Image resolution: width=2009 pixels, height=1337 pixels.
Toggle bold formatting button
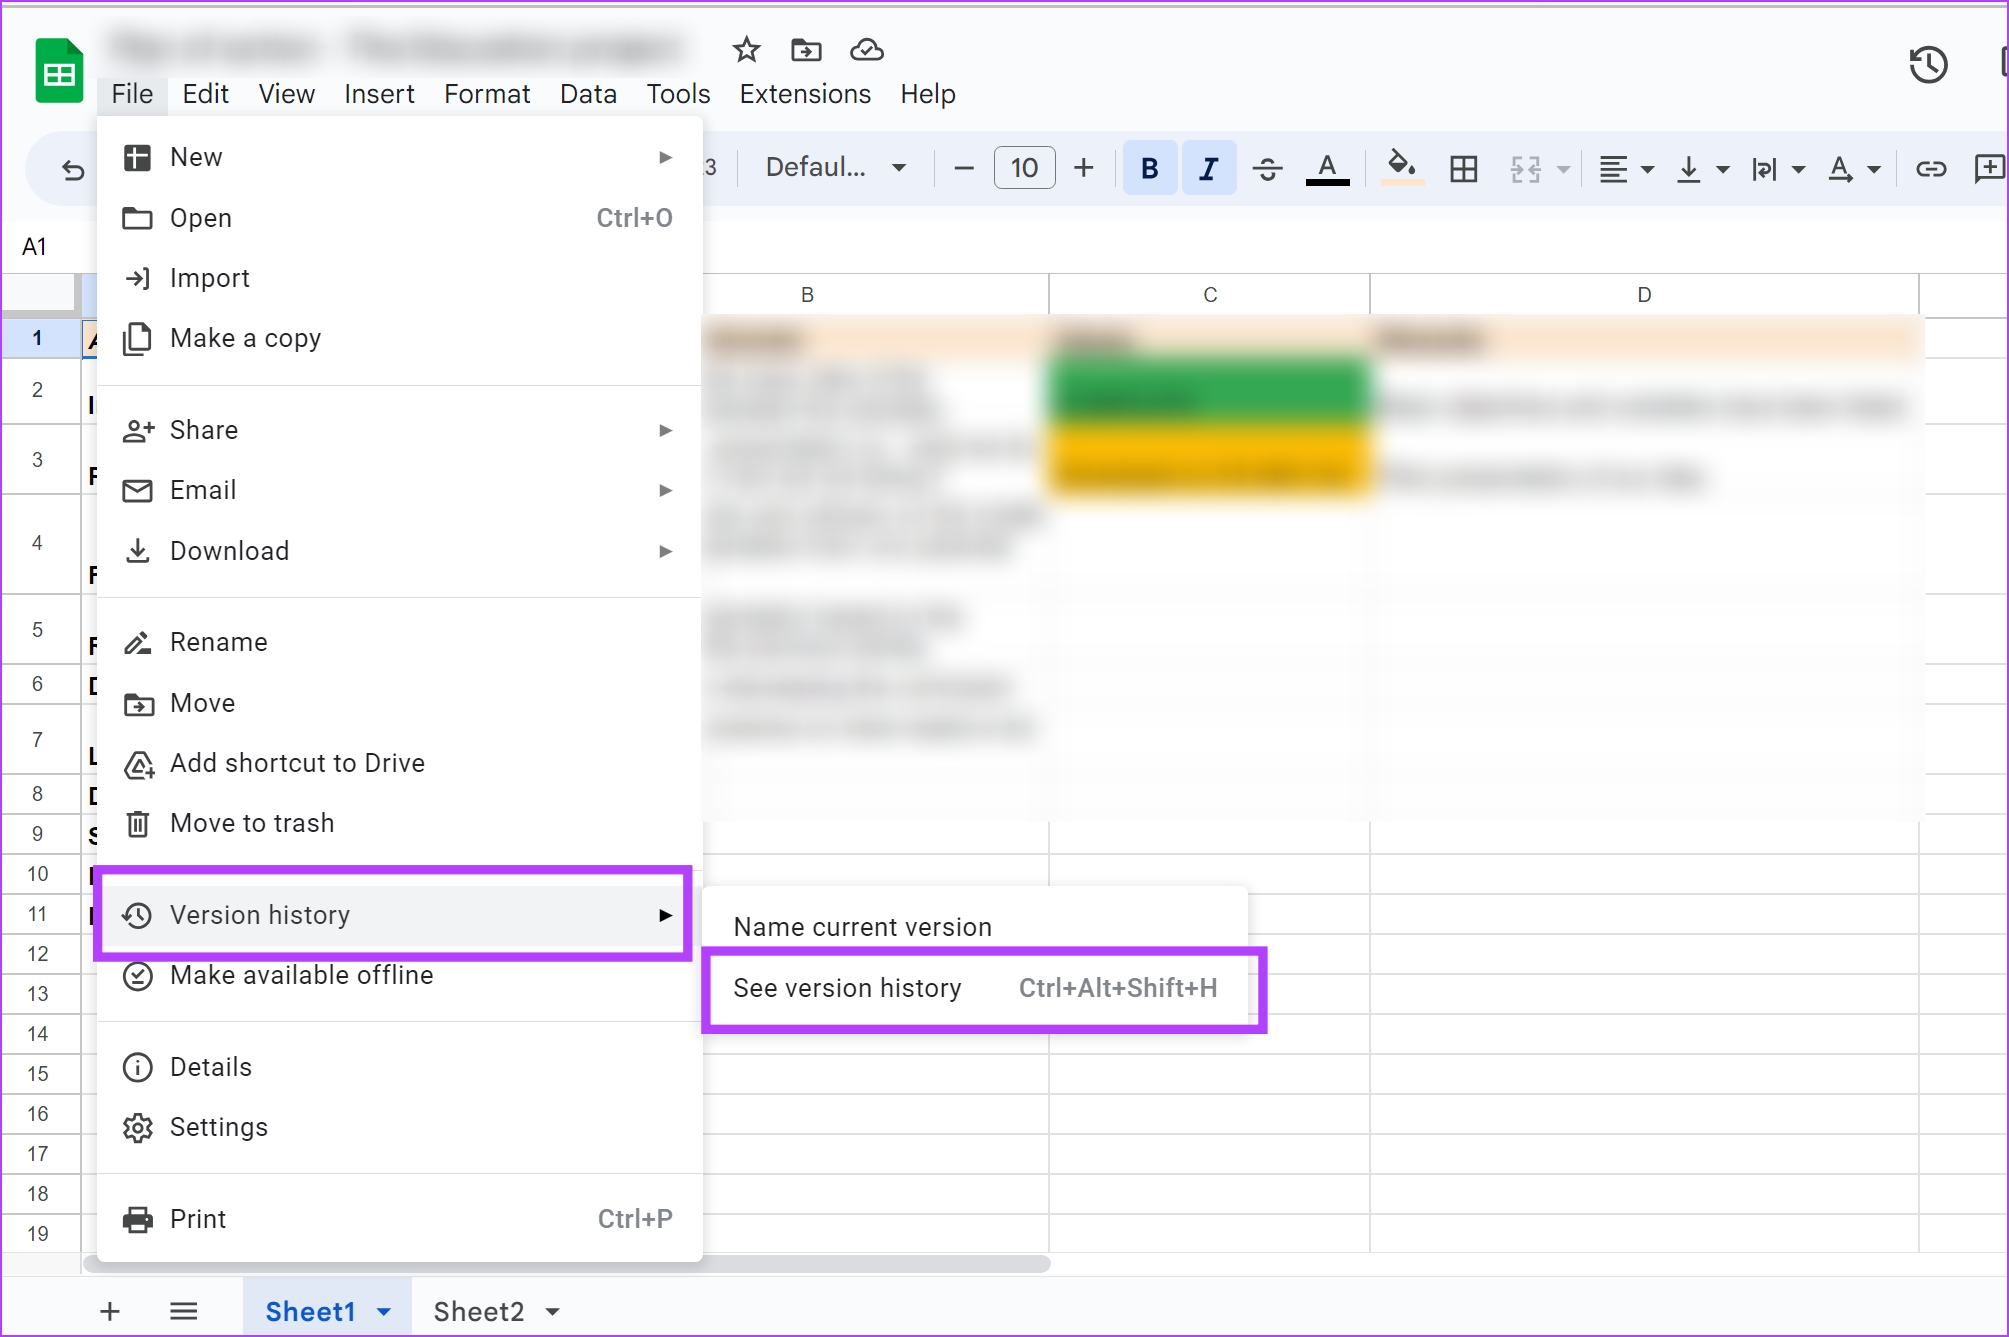(x=1150, y=168)
